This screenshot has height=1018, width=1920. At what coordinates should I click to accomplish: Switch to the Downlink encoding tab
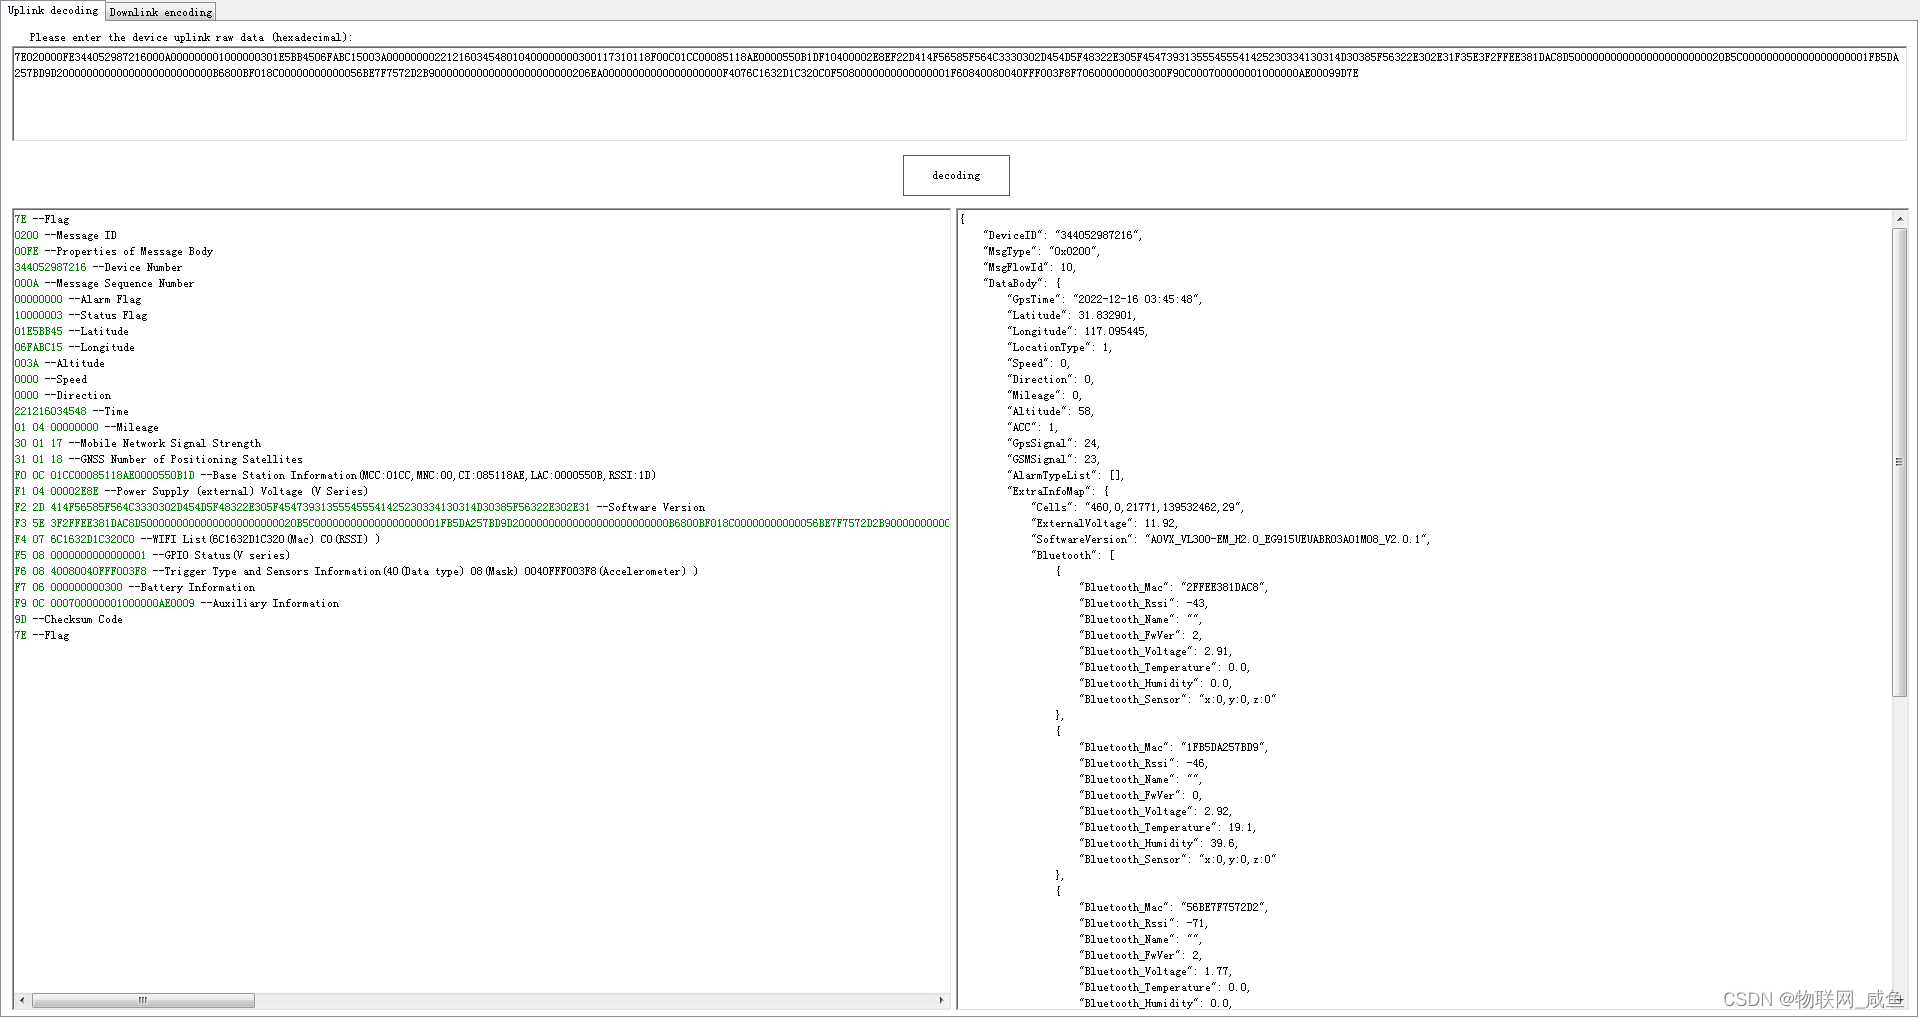(x=160, y=12)
